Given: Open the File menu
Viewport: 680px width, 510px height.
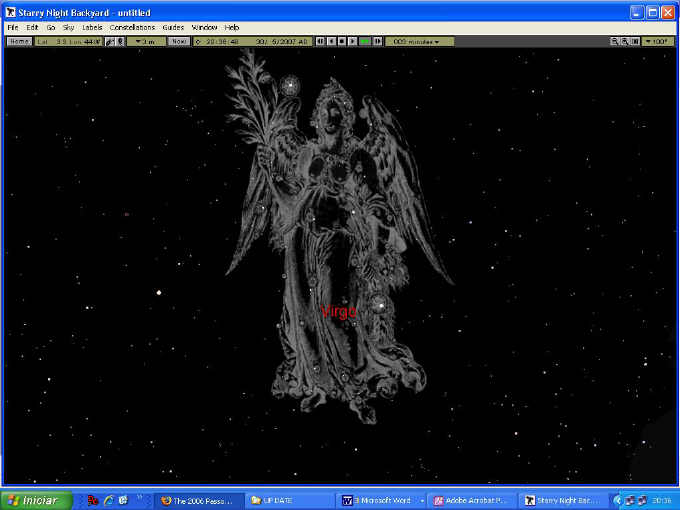Looking at the screenshot, I should coord(13,27).
